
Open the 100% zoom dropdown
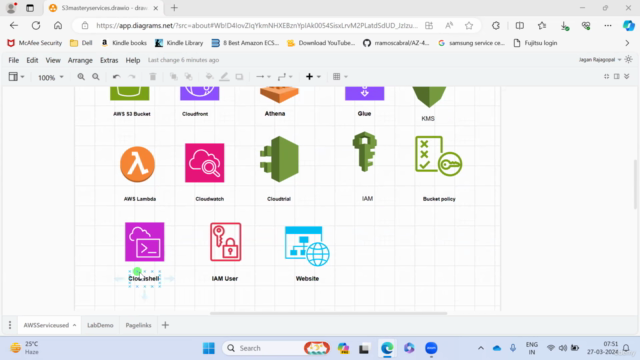click(51, 77)
